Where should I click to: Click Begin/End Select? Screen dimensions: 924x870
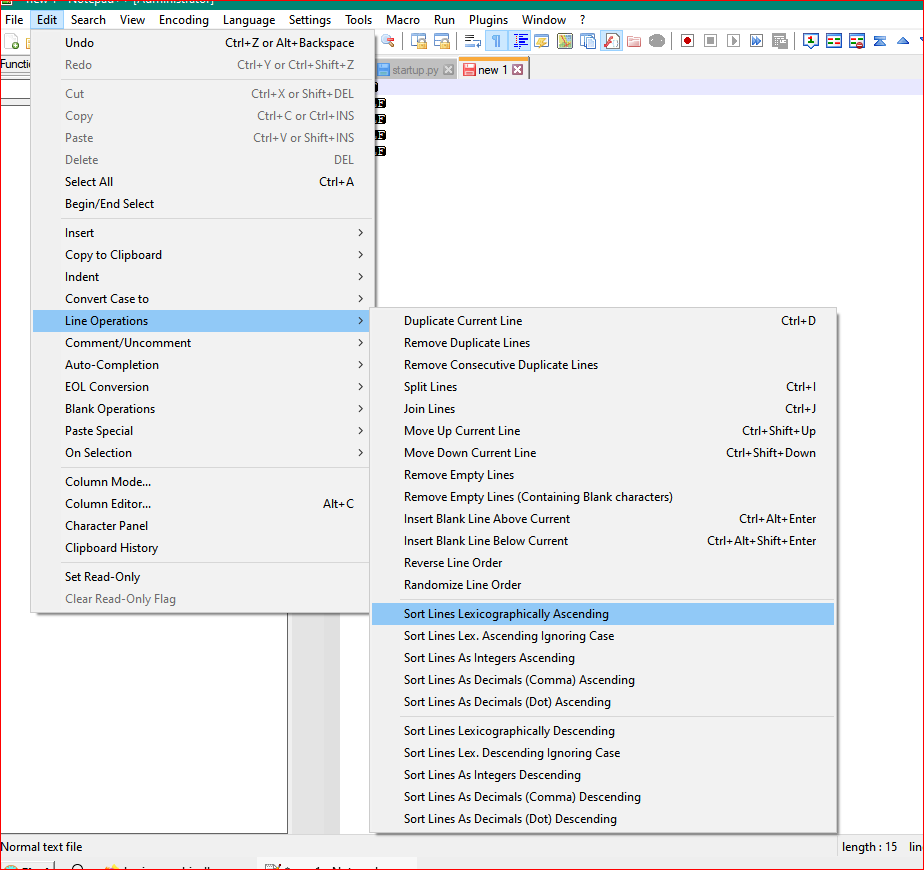click(203, 203)
